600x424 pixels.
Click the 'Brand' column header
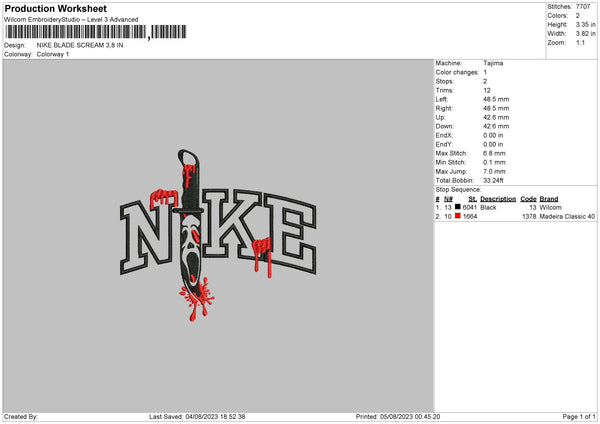tap(549, 199)
